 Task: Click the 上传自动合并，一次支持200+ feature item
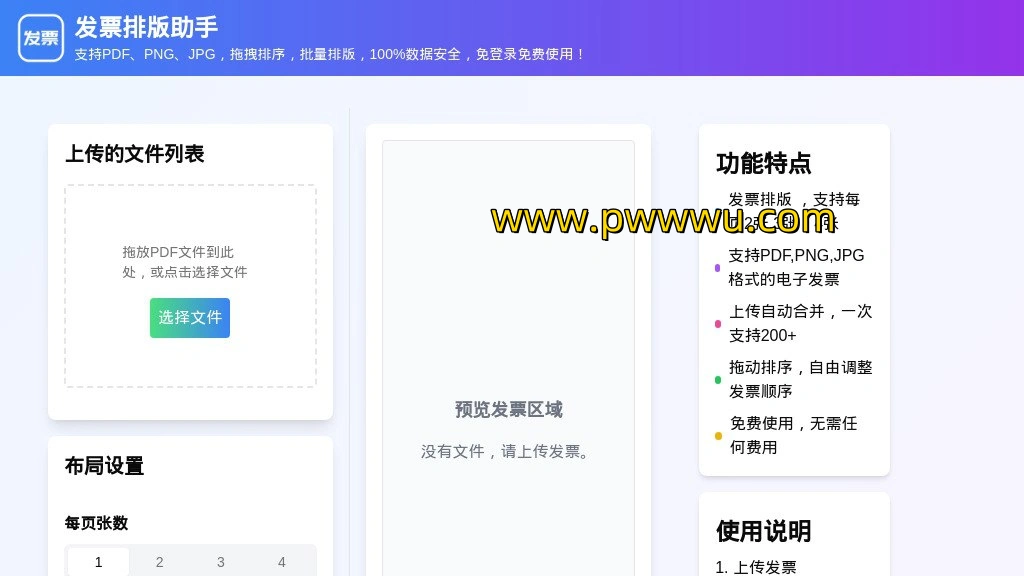point(794,323)
